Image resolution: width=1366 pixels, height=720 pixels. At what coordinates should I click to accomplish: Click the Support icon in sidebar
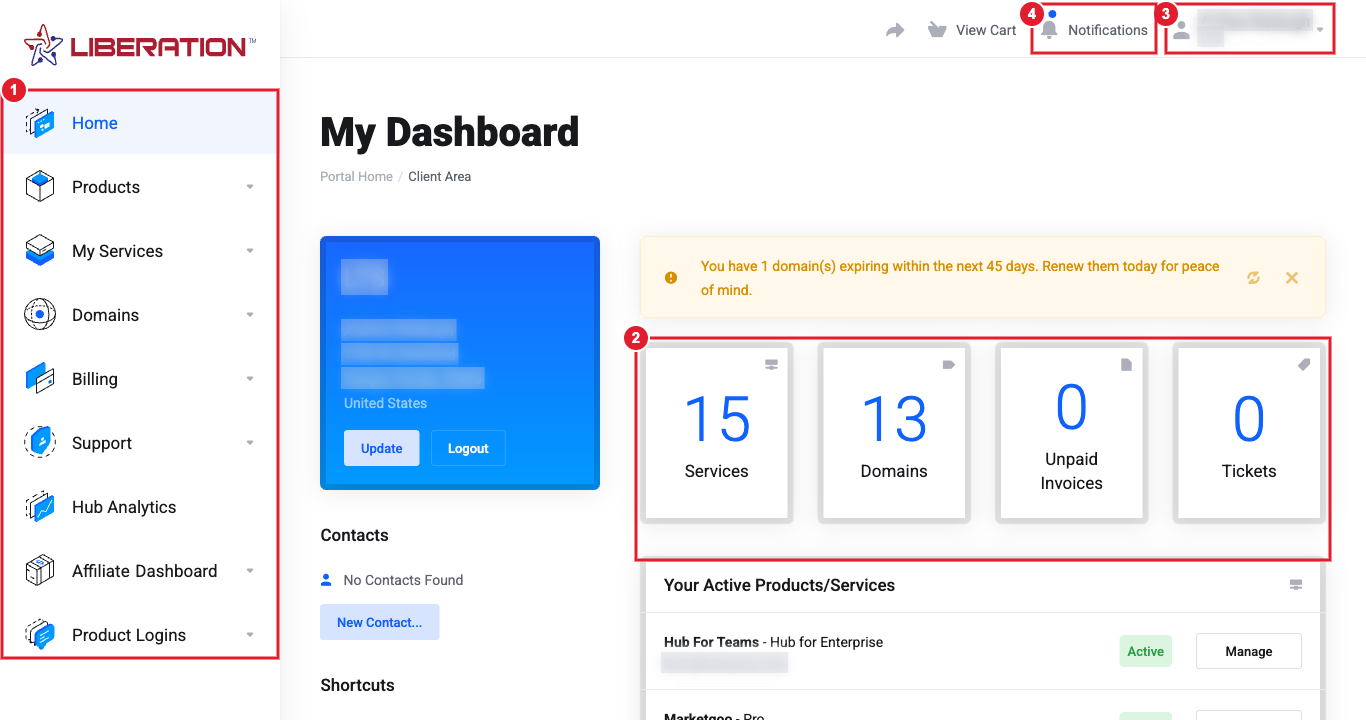[x=40, y=443]
